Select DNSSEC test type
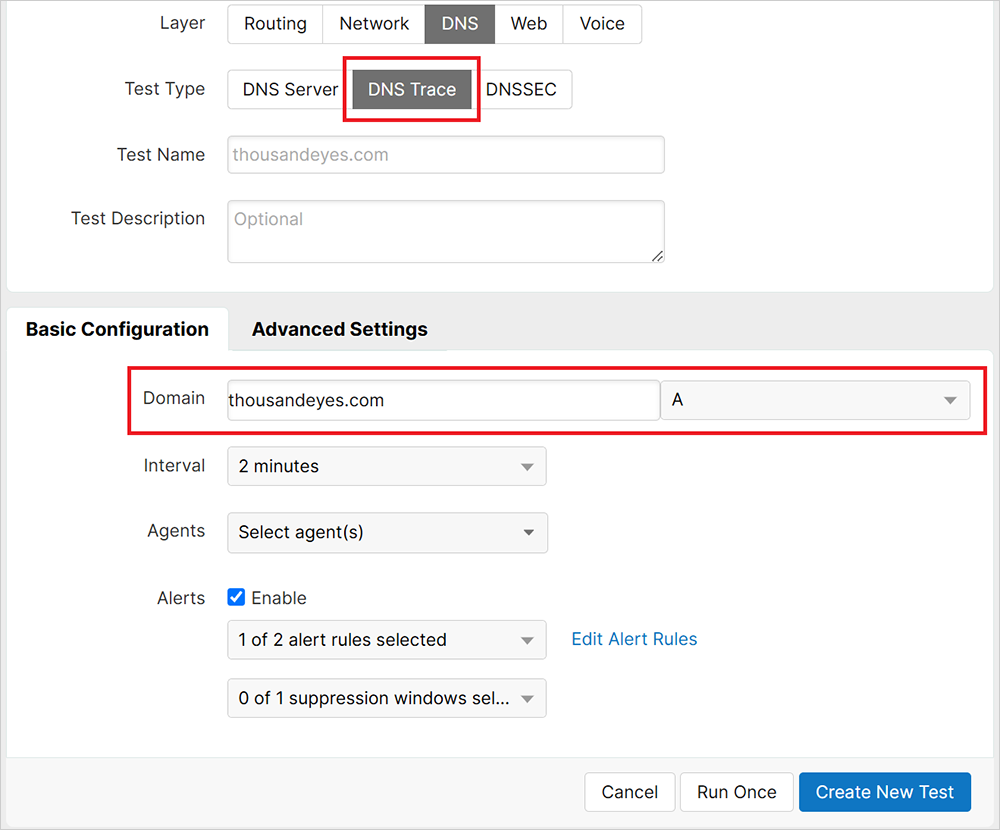 click(x=521, y=89)
